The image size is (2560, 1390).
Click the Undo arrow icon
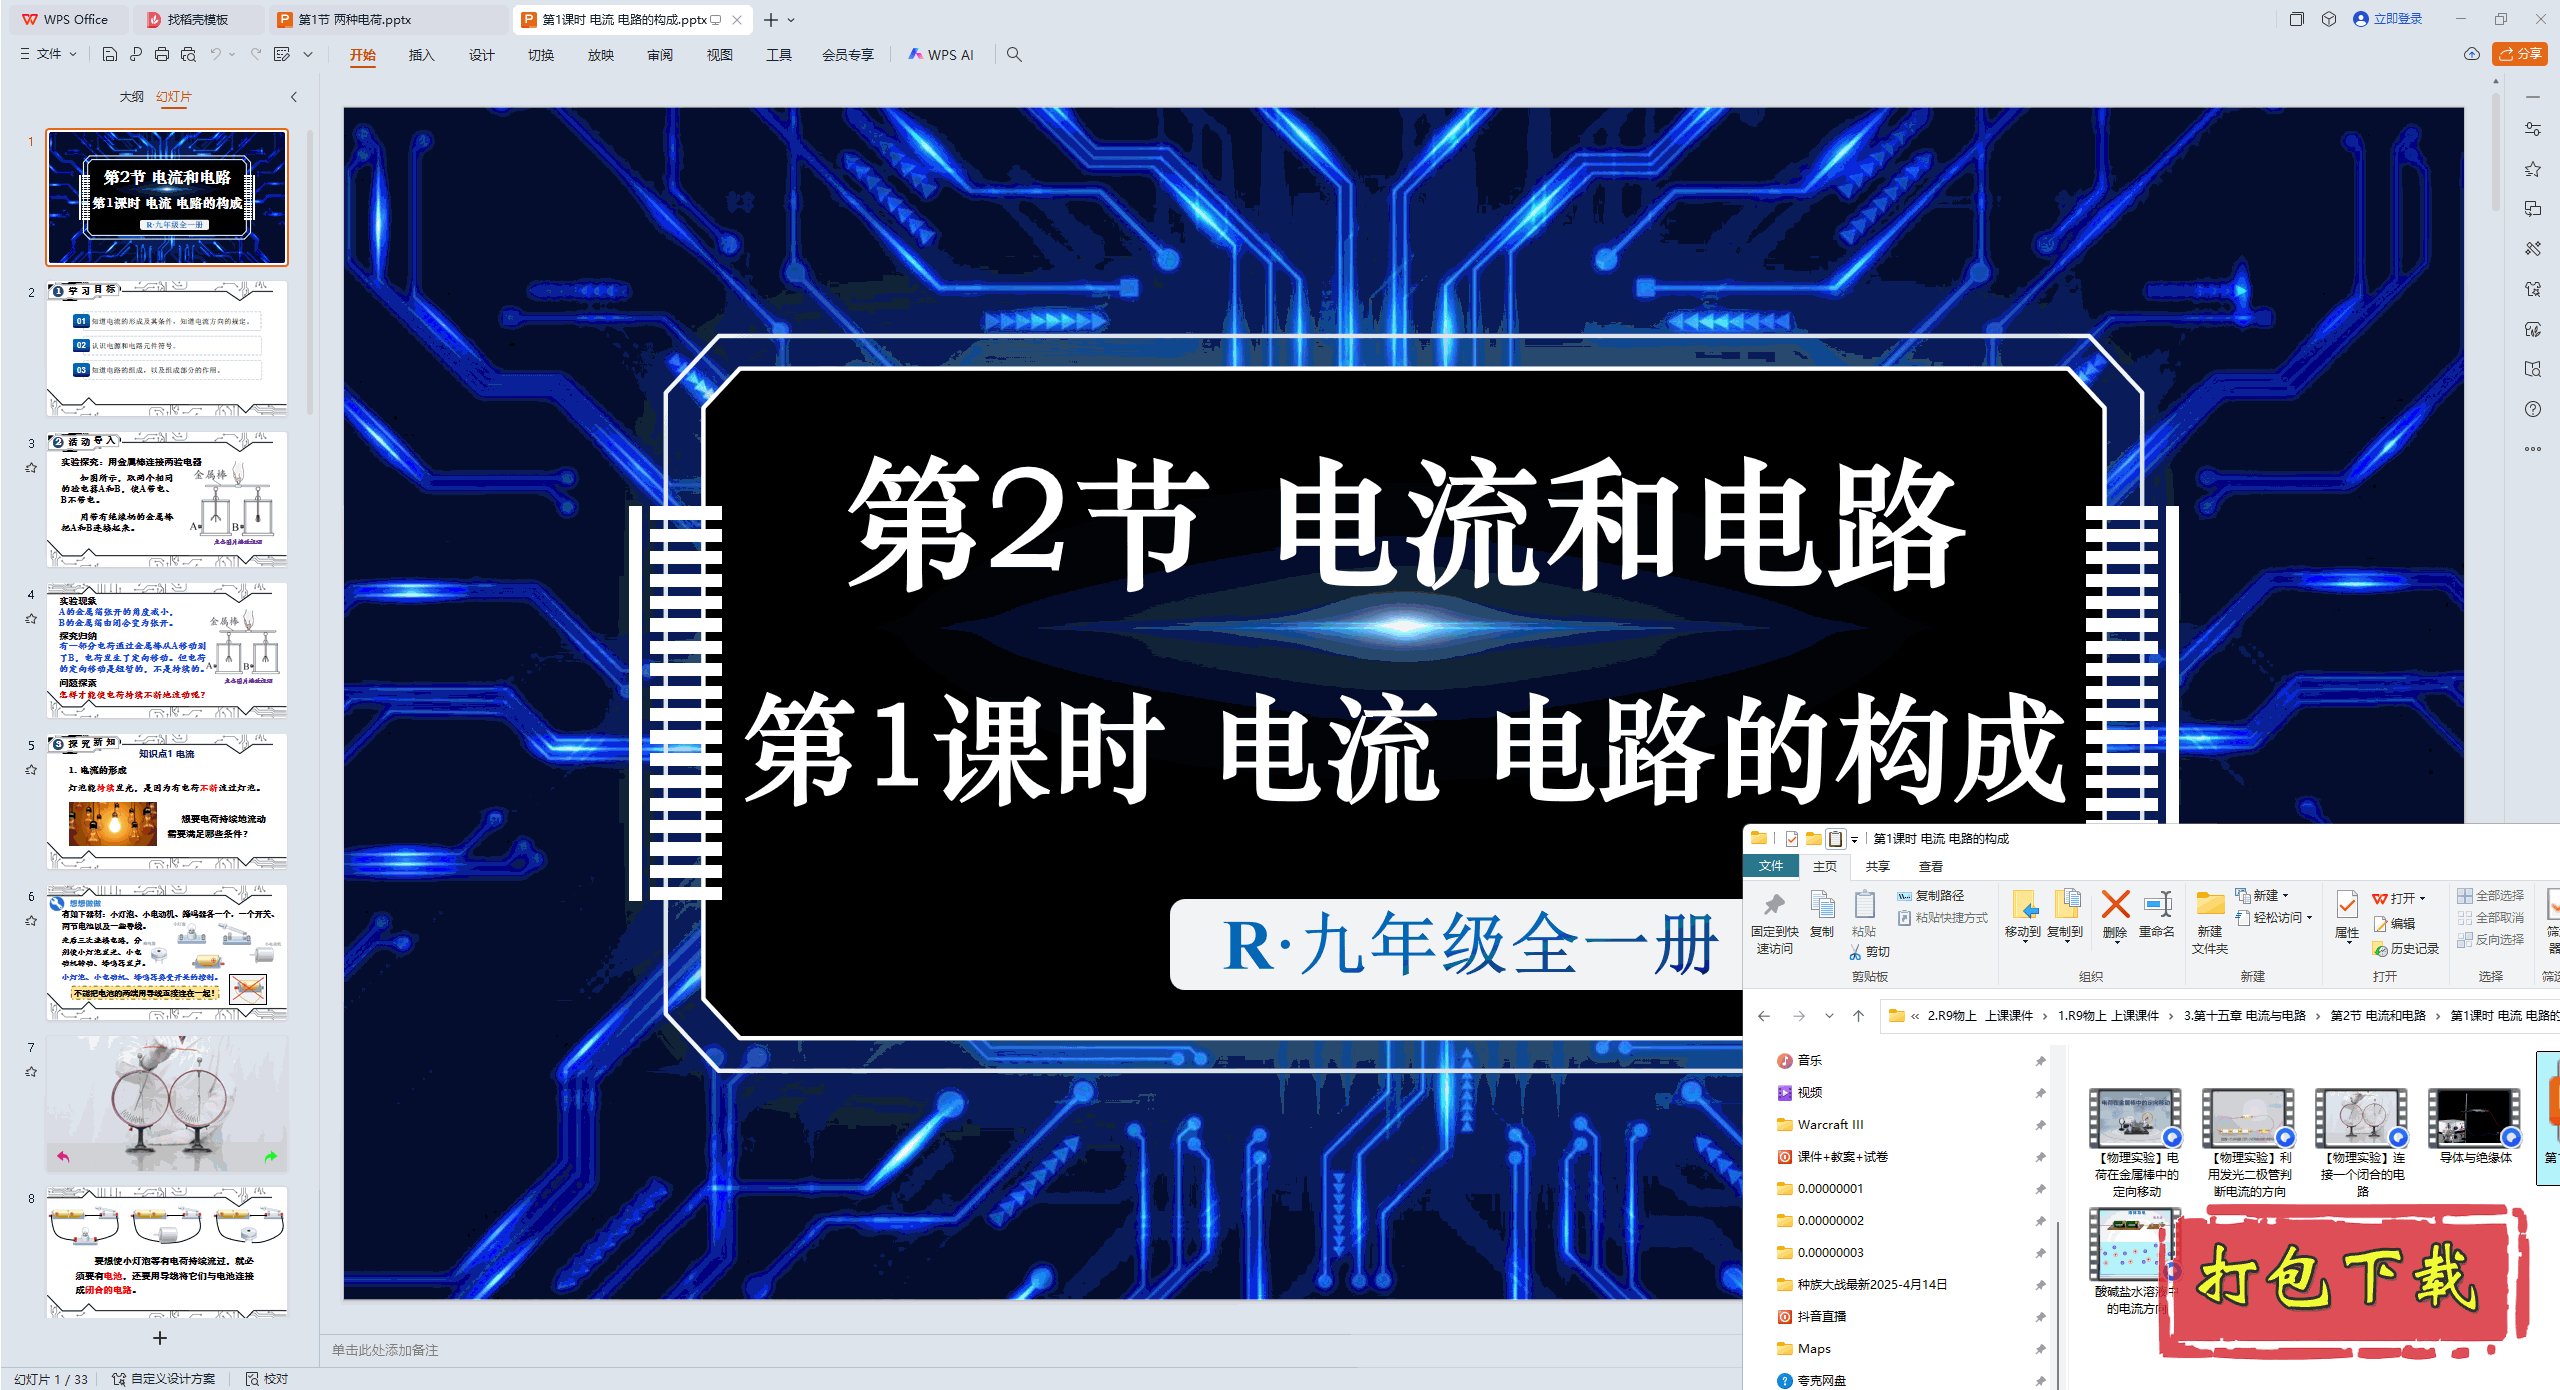pyautogui.click(x=216, y=54)
